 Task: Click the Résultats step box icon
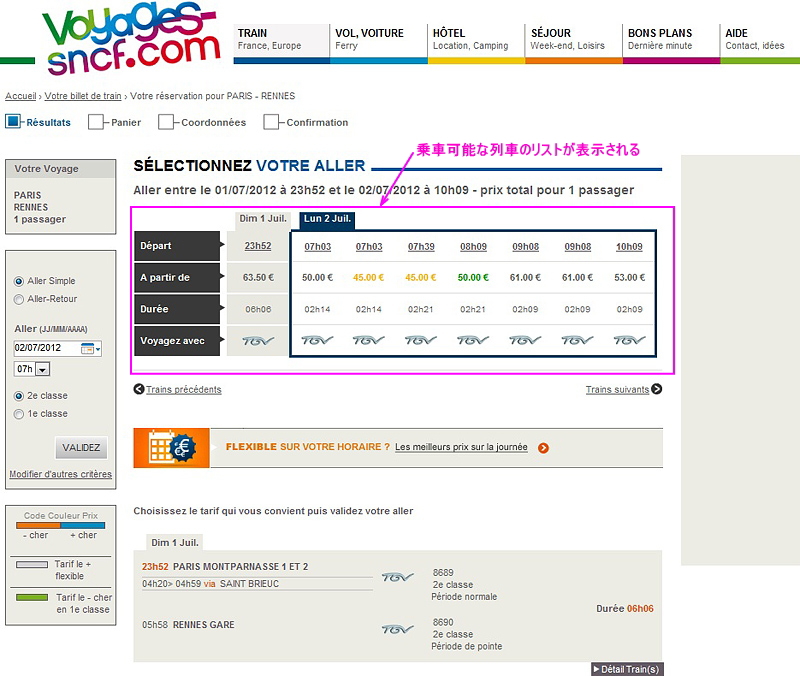(x=13, y=121)
